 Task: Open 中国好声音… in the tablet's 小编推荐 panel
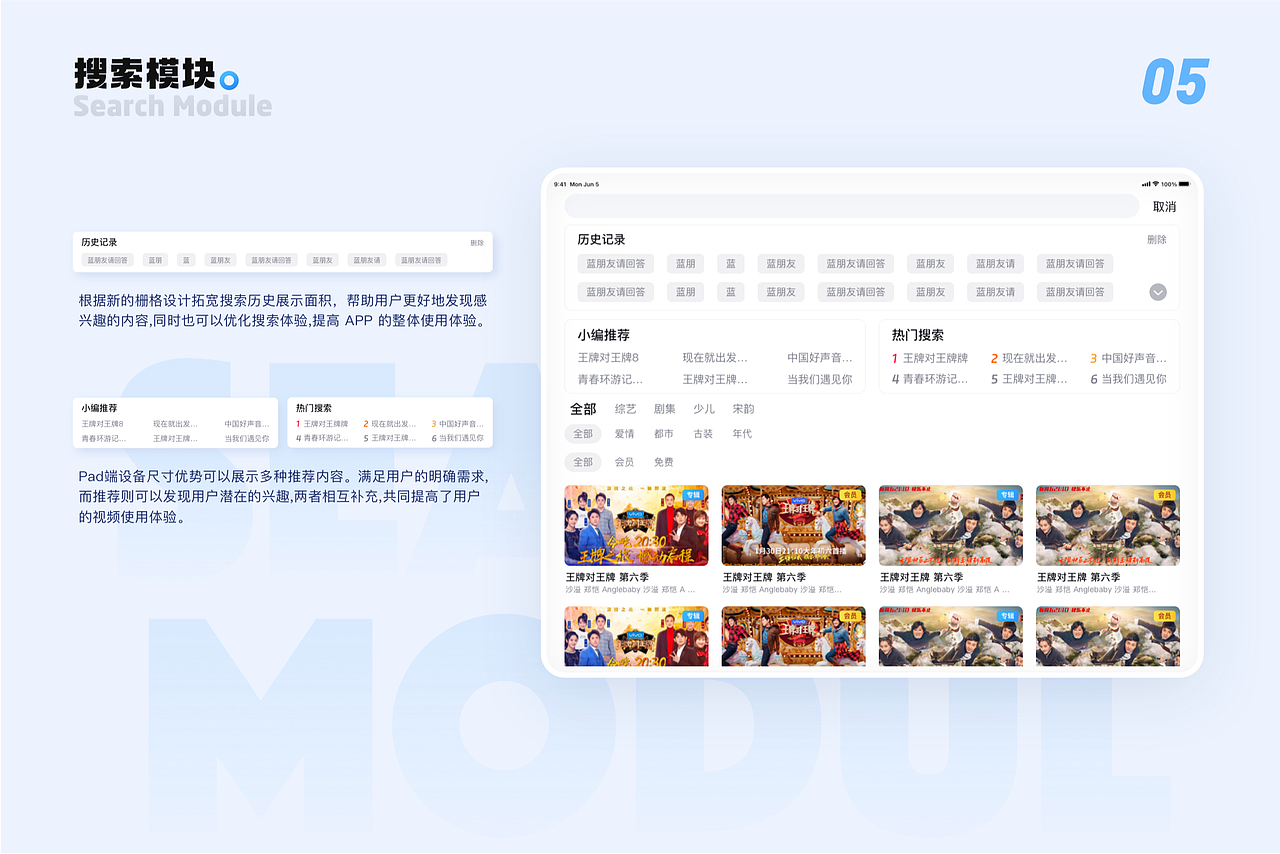coord(820,358)
